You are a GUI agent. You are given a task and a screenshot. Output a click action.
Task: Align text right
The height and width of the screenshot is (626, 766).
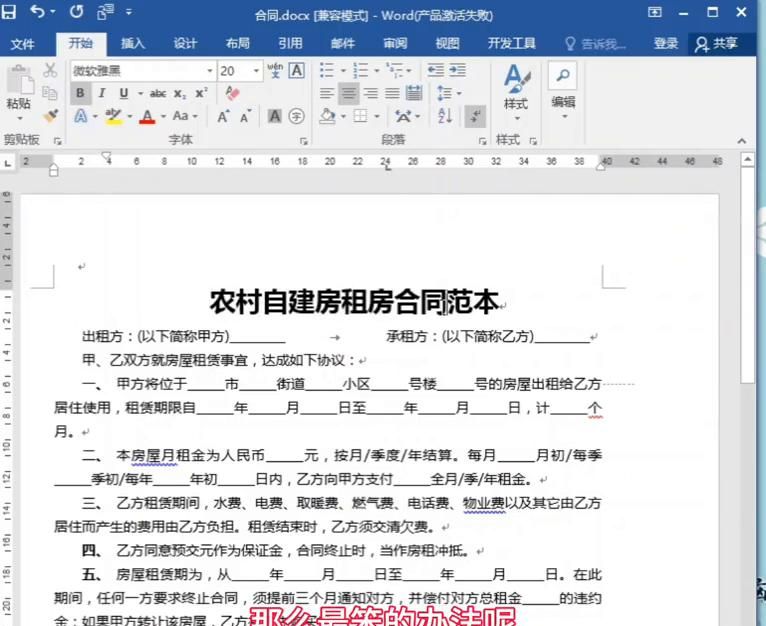point(371,93)
